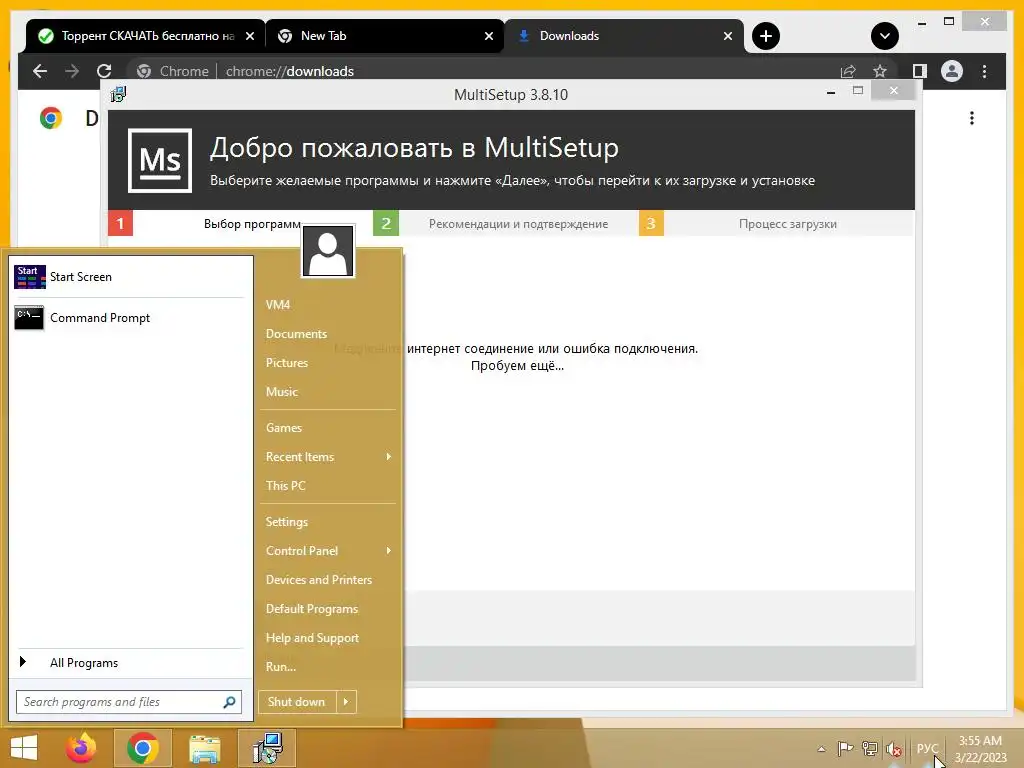Screen dimensions: 1024x768
Task: Open Firefox from the taskbar
Action: [81, 748]
